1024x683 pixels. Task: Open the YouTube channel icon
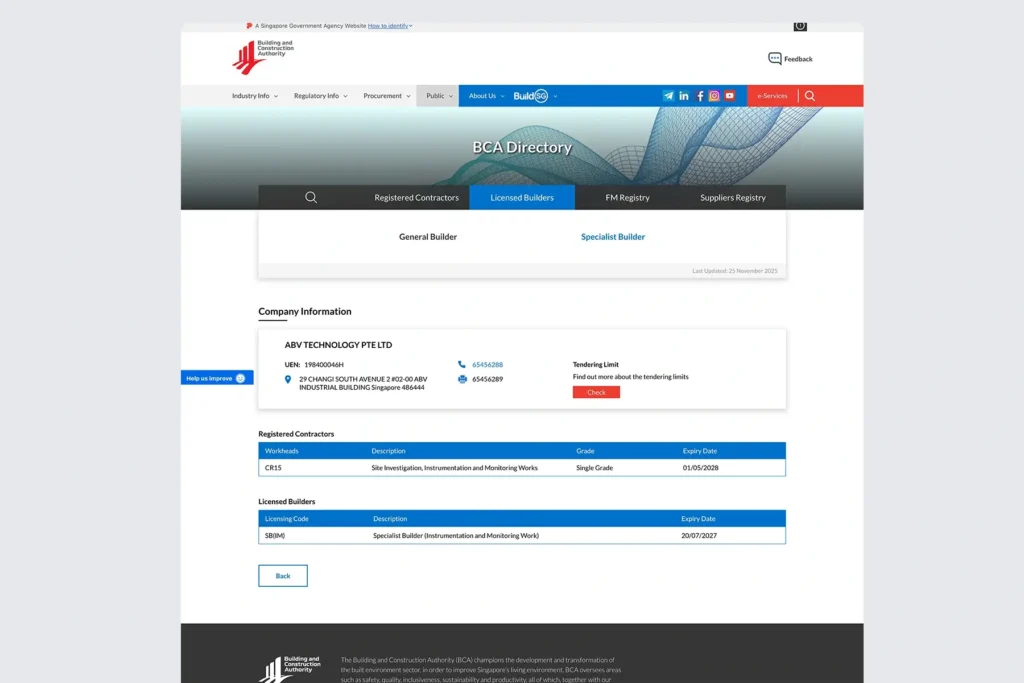pos(730,96)
